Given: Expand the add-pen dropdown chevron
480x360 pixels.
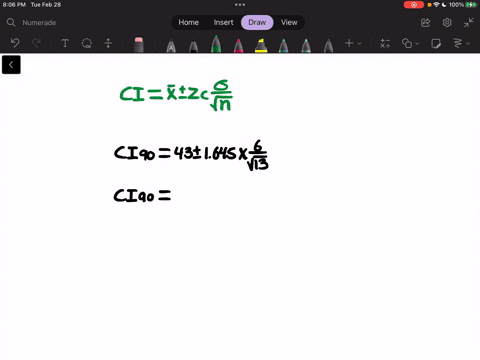Looking at the screenshot, I should coord(359,43).
